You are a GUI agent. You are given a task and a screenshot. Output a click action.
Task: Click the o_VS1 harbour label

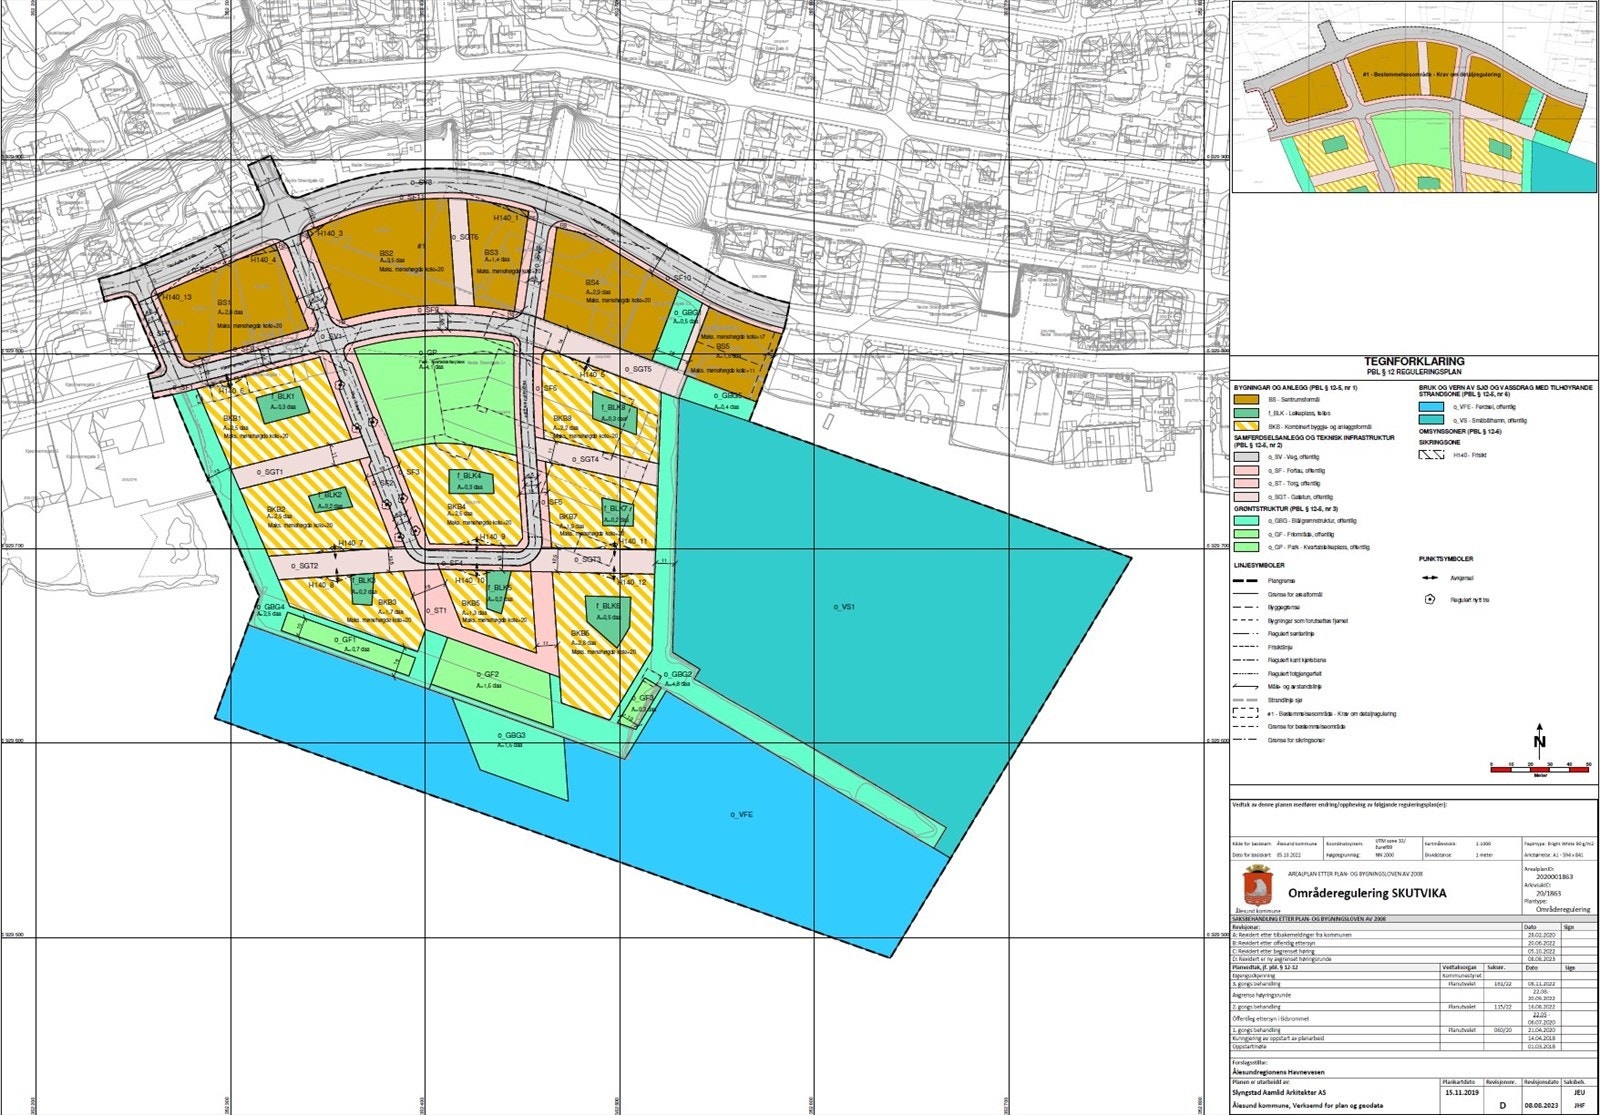pos(846,606)
